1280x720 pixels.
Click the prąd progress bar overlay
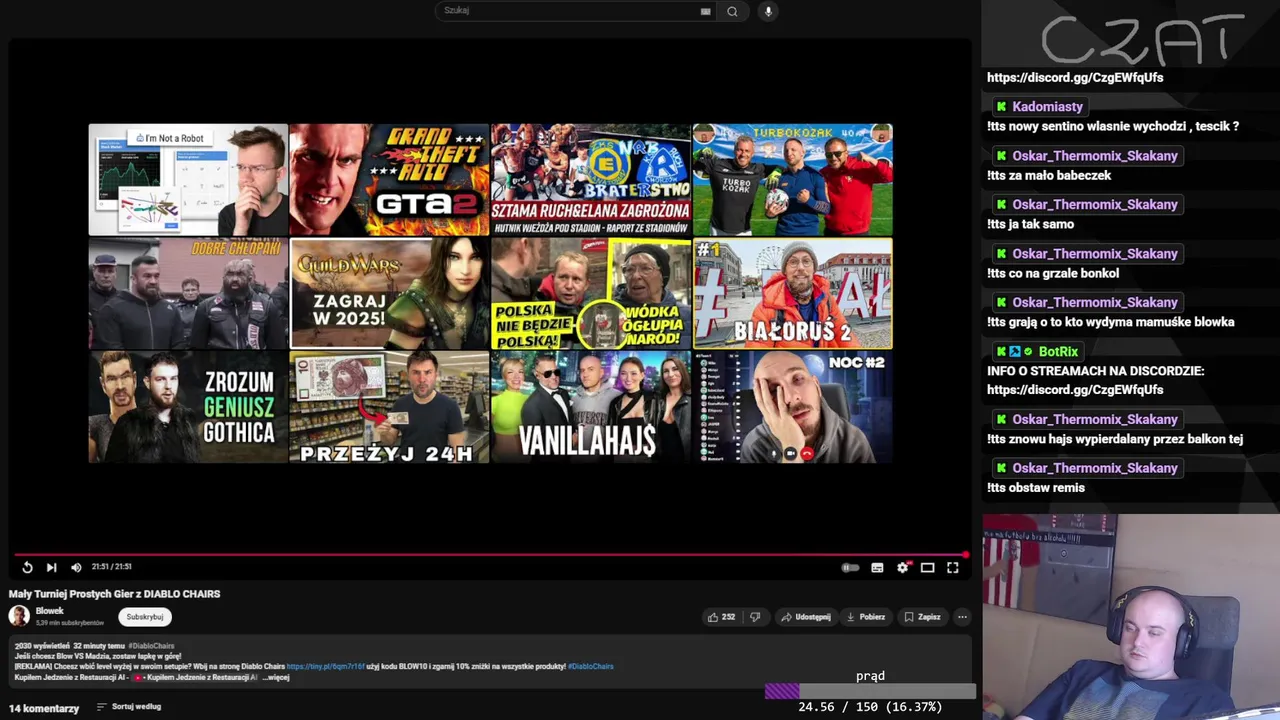pyautogui.click(x=870, y=691)
